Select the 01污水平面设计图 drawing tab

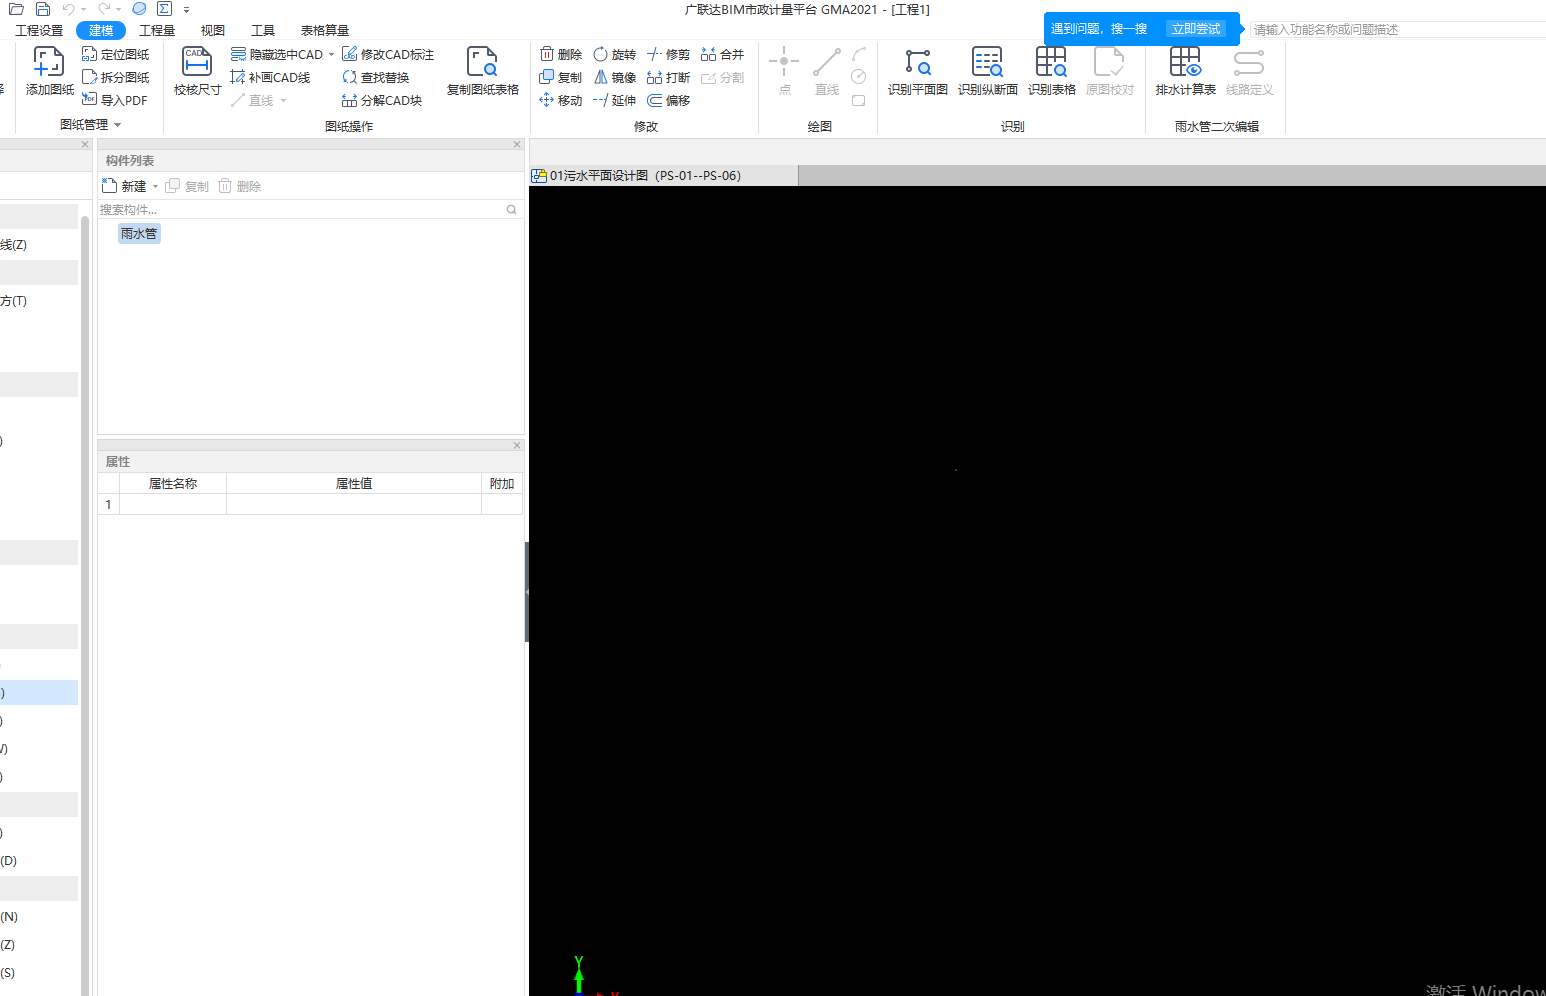click(x=664, y=175)
